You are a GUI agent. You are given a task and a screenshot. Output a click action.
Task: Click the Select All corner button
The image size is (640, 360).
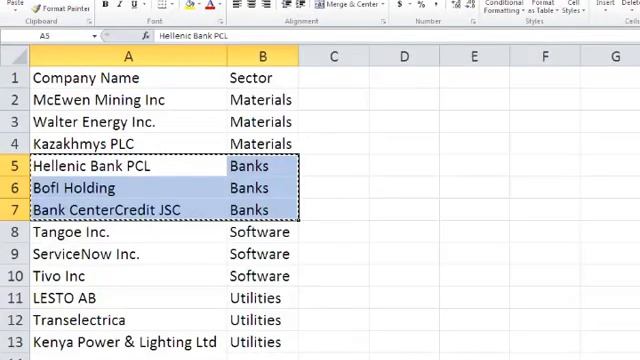[x=15, y=56]
